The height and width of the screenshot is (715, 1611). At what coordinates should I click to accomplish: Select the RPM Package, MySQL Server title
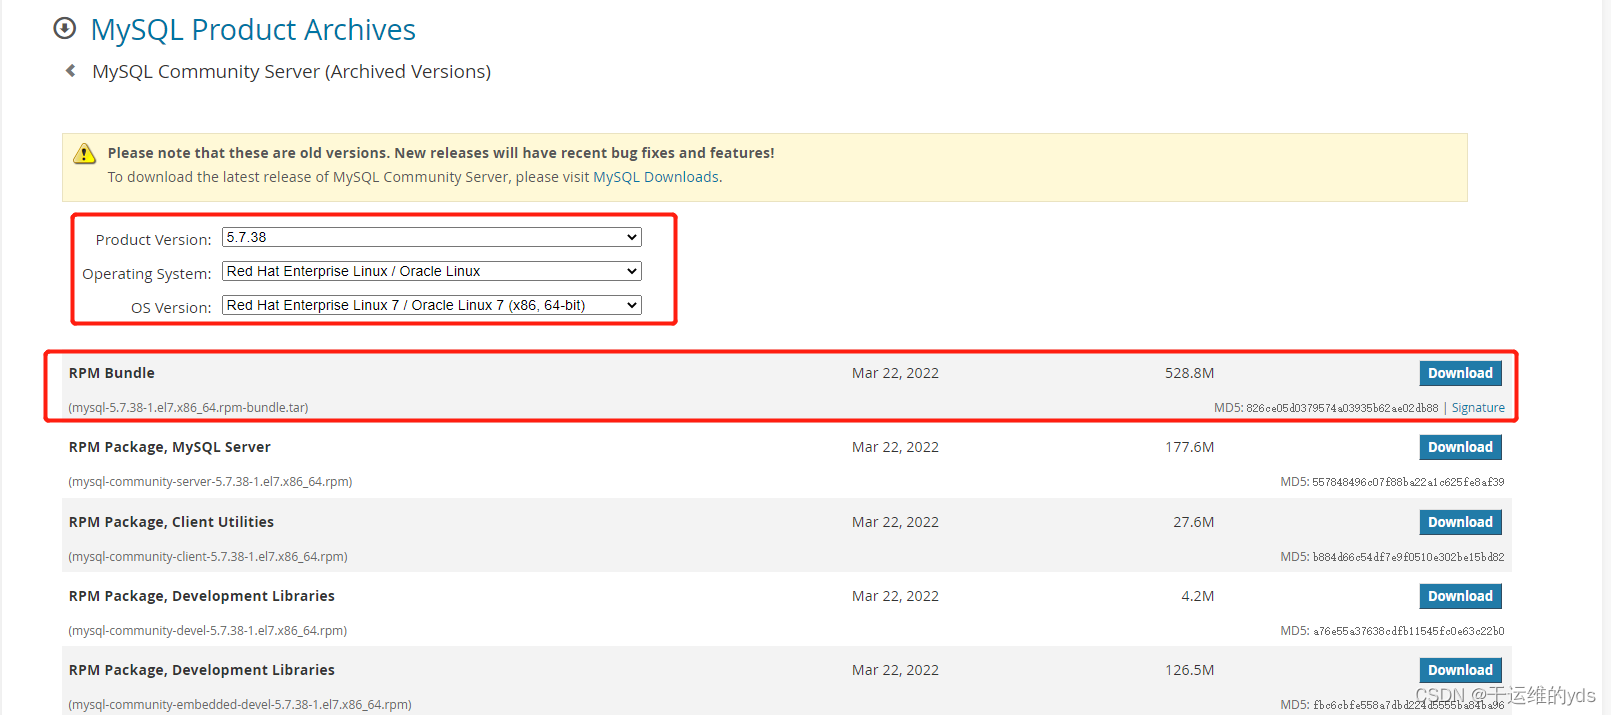170,447
